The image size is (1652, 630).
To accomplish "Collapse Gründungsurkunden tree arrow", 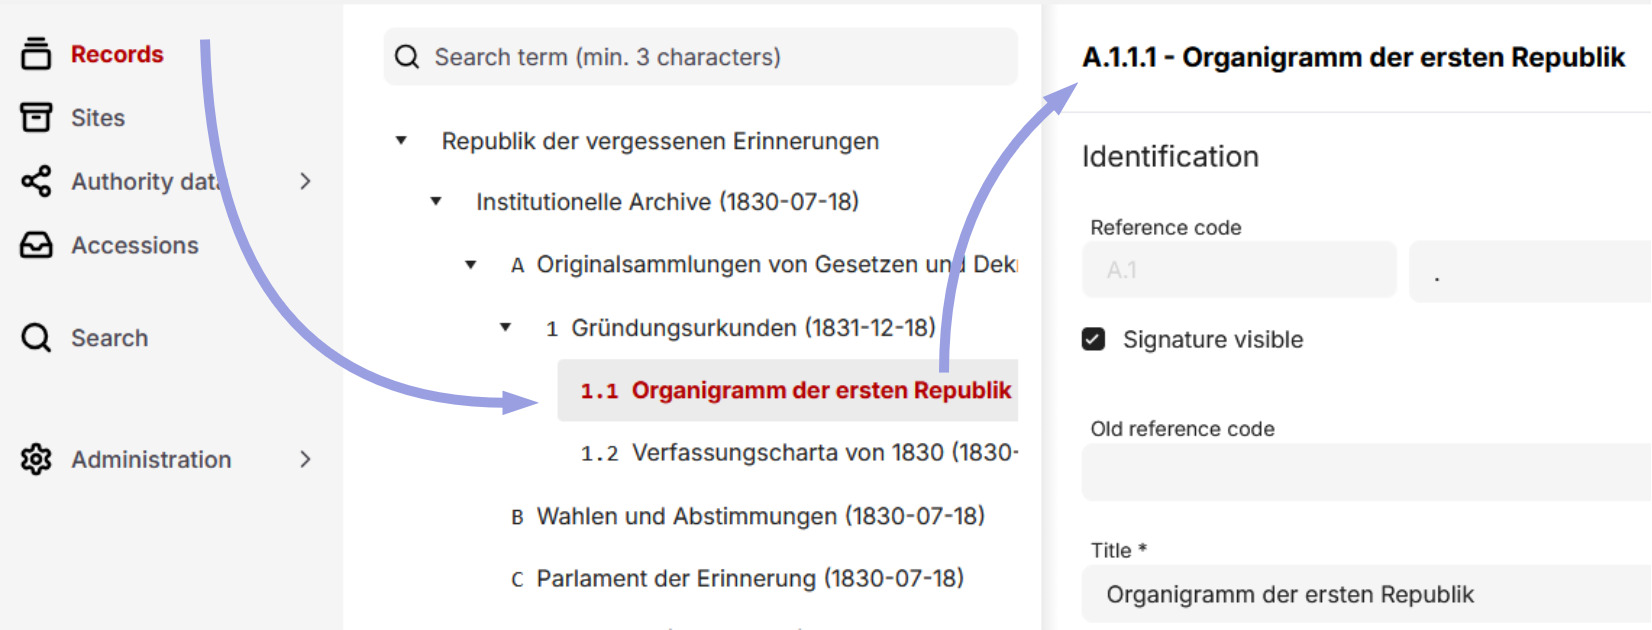I will coord(506,327).
